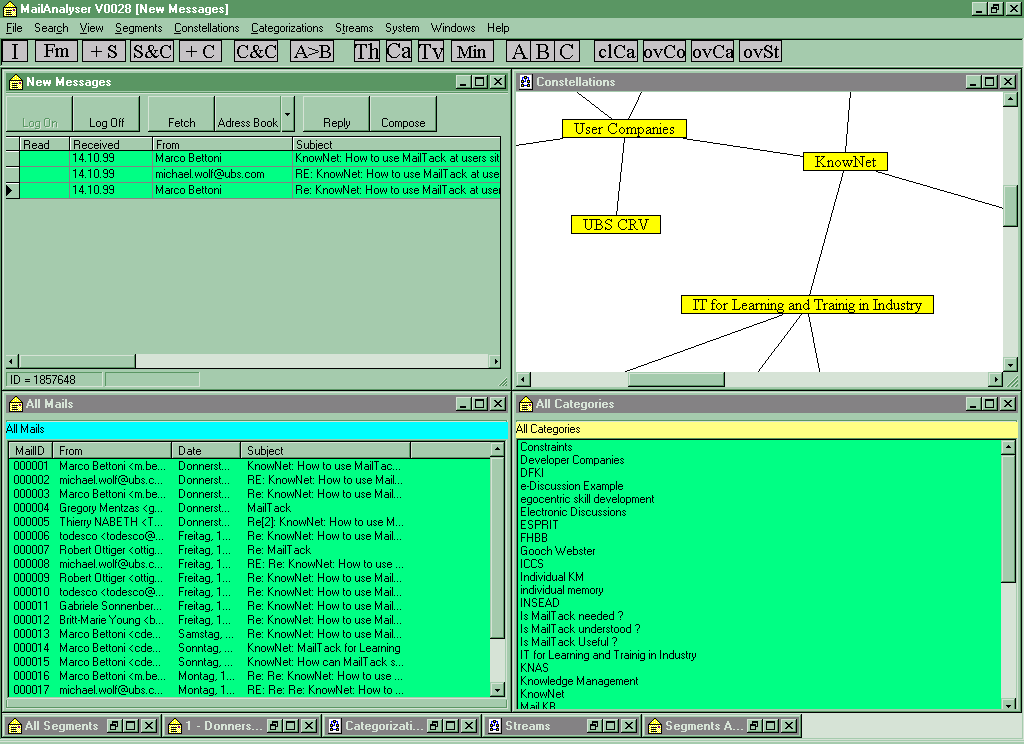Viewport: 1024px width, 744px height.
Task: Click the 'S&C' toolbar button
Action: pyautogui.click(x=152, y=51)
